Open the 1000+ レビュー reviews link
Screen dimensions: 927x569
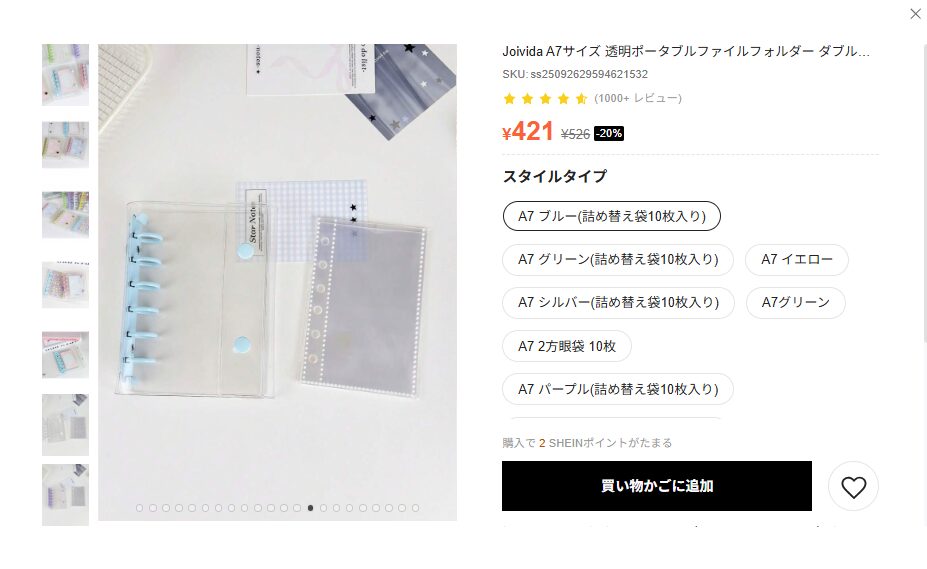(x=638, y=98)
